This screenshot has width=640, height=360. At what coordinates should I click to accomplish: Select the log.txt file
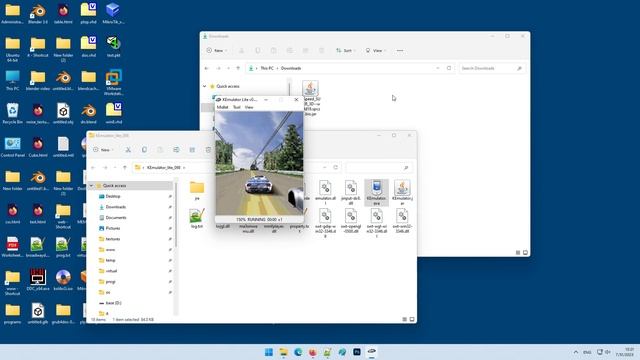point(197,218)
